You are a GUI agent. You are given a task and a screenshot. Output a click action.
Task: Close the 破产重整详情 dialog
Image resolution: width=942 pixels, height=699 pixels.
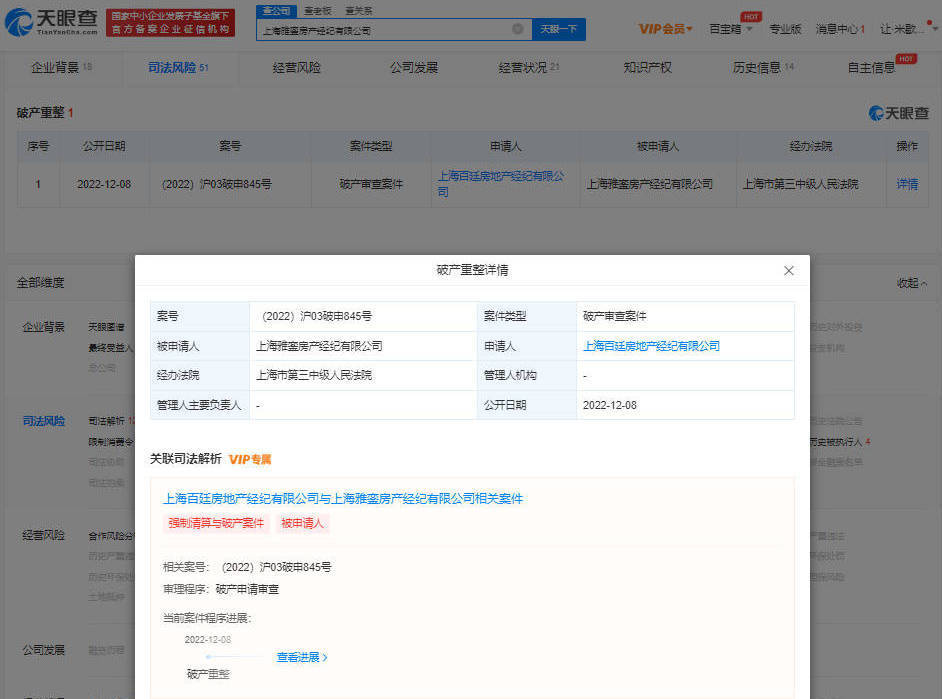click(x=789, y=271)
